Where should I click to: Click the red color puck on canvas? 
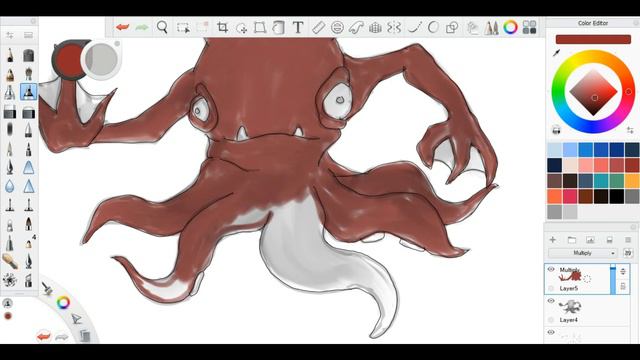click(68, 59)
